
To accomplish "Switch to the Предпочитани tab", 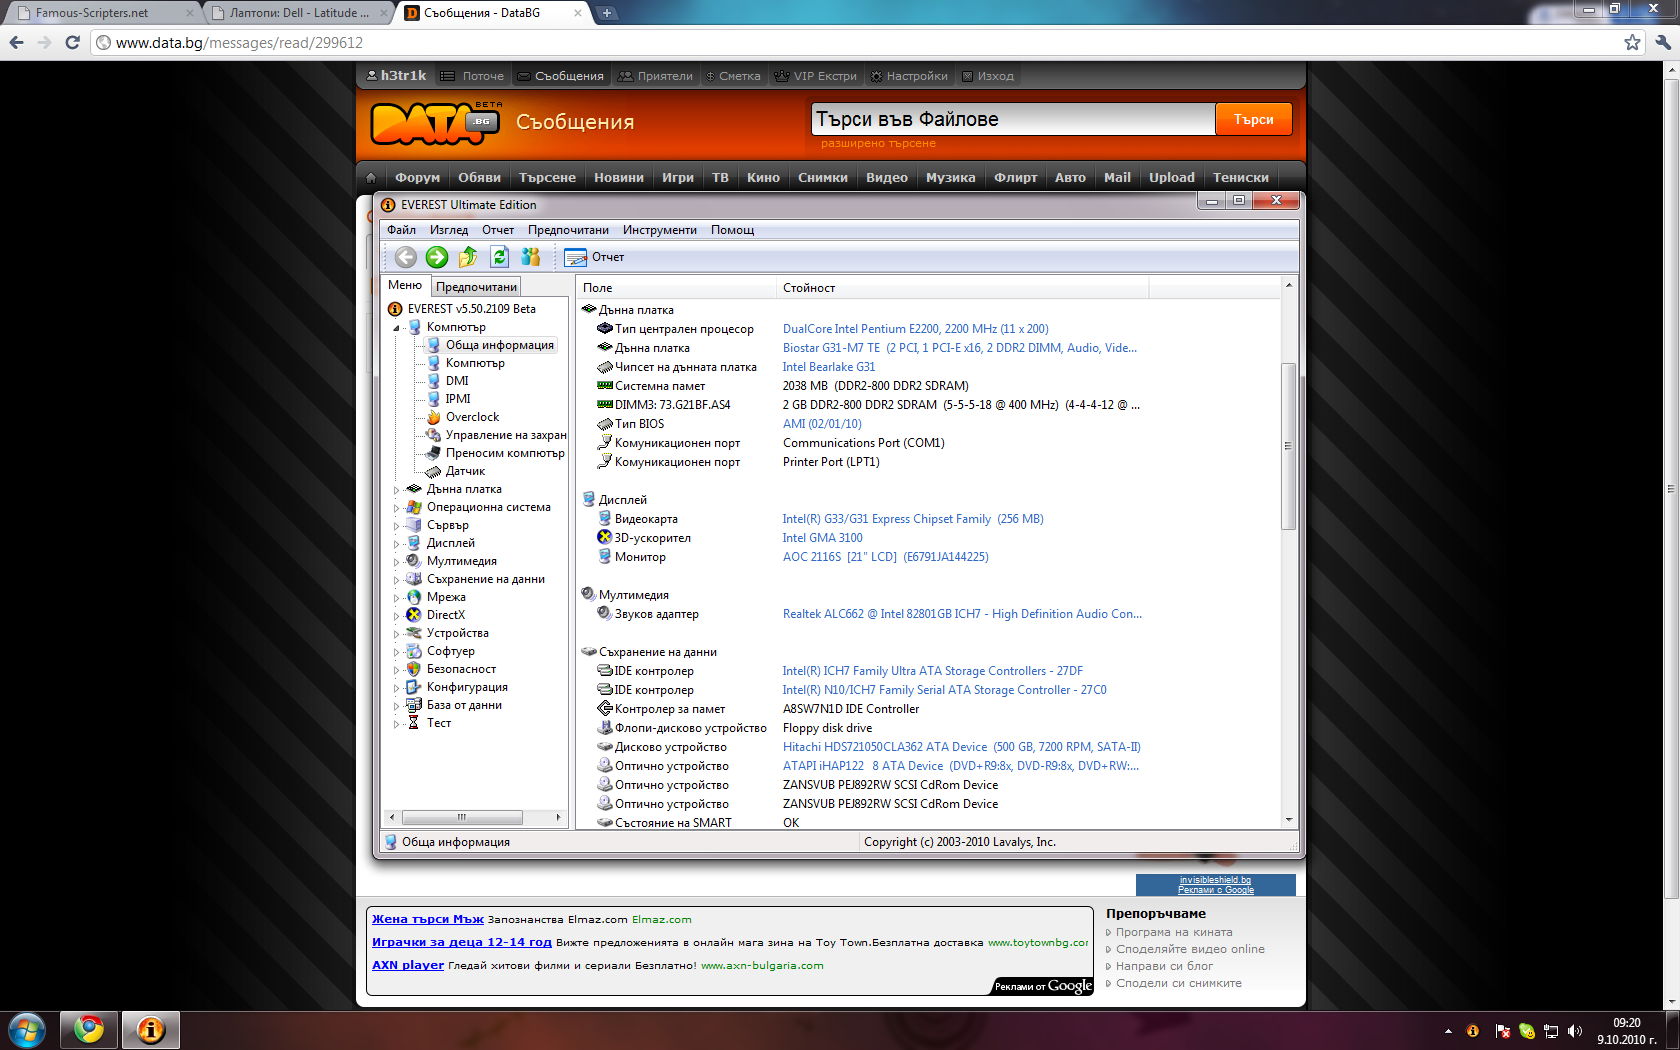I will (x=476, y=287).
